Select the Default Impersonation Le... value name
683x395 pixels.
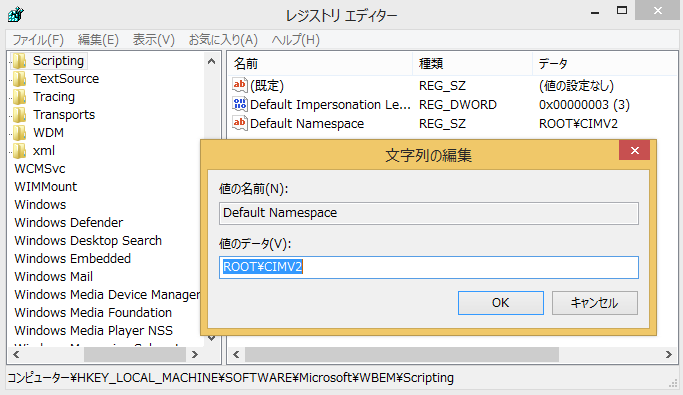point(330,105)
